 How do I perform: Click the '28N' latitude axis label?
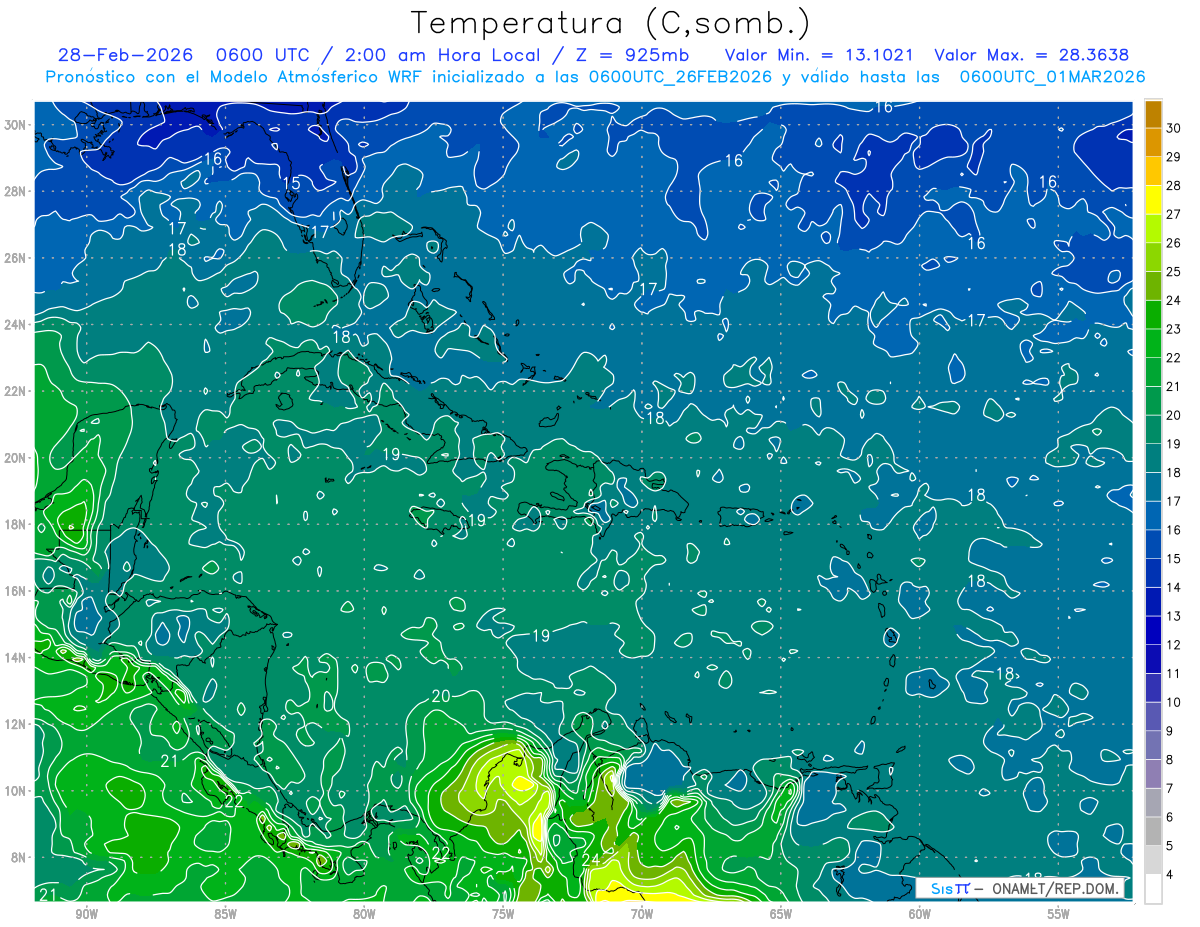(15, 191)
